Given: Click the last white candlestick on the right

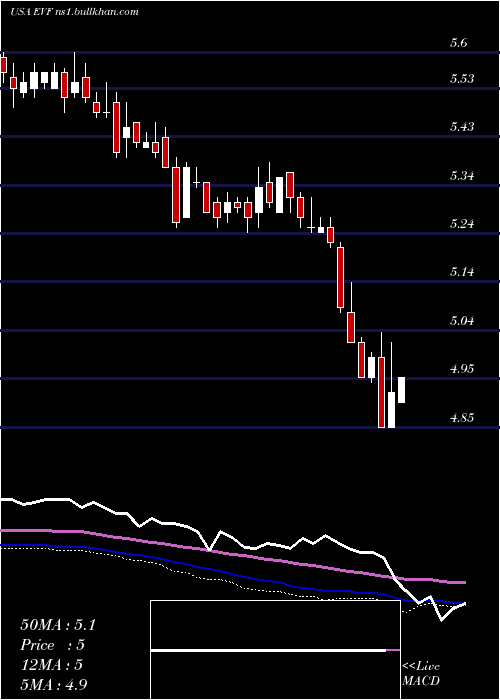Looking at the screenshot, I should (401, 390).
